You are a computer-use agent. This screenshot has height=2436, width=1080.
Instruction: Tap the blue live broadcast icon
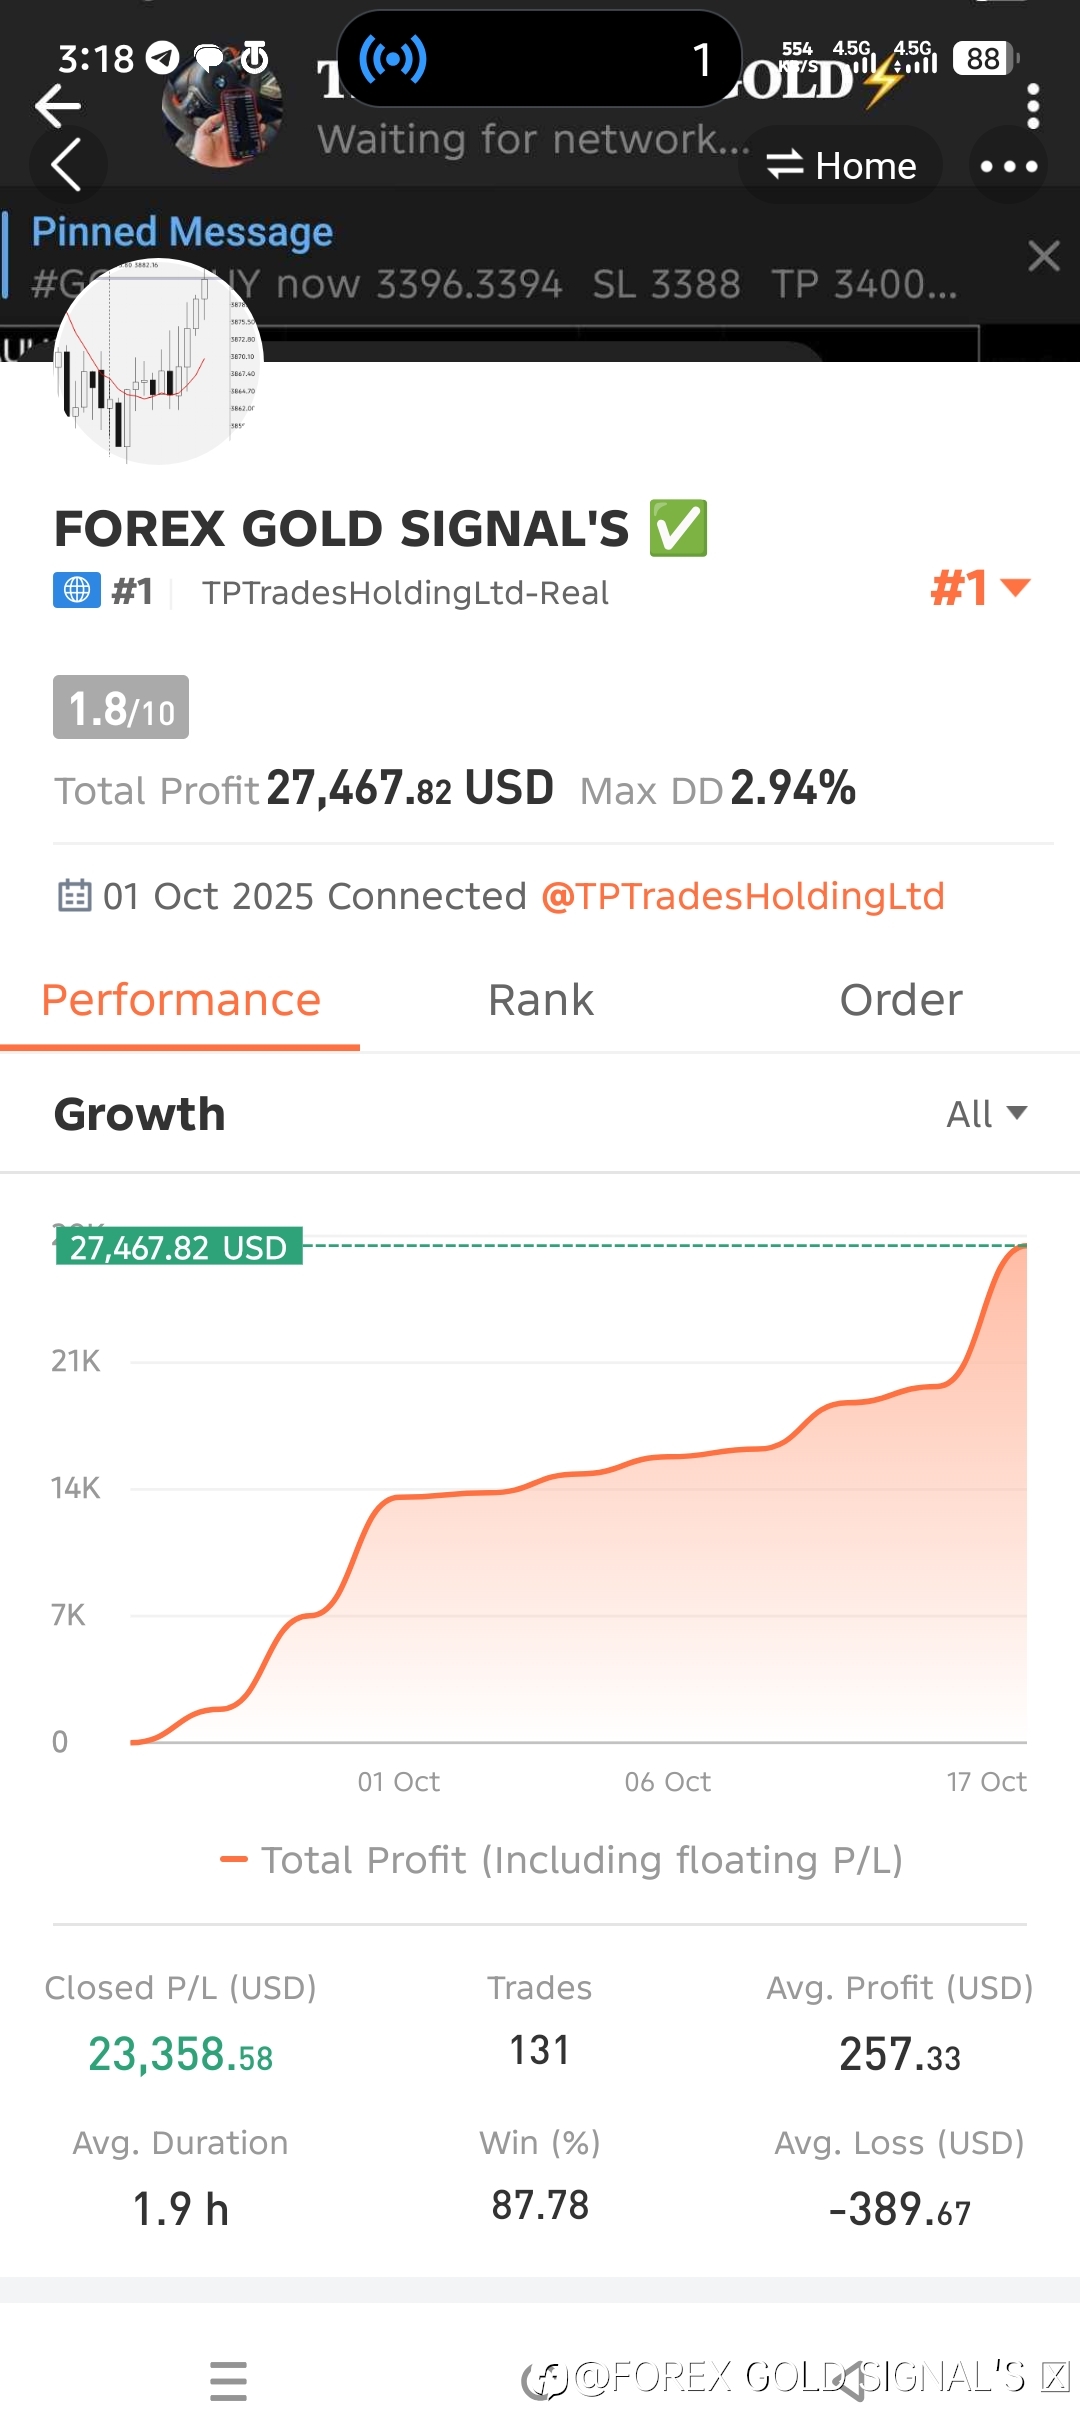click(x=393, y=59)
